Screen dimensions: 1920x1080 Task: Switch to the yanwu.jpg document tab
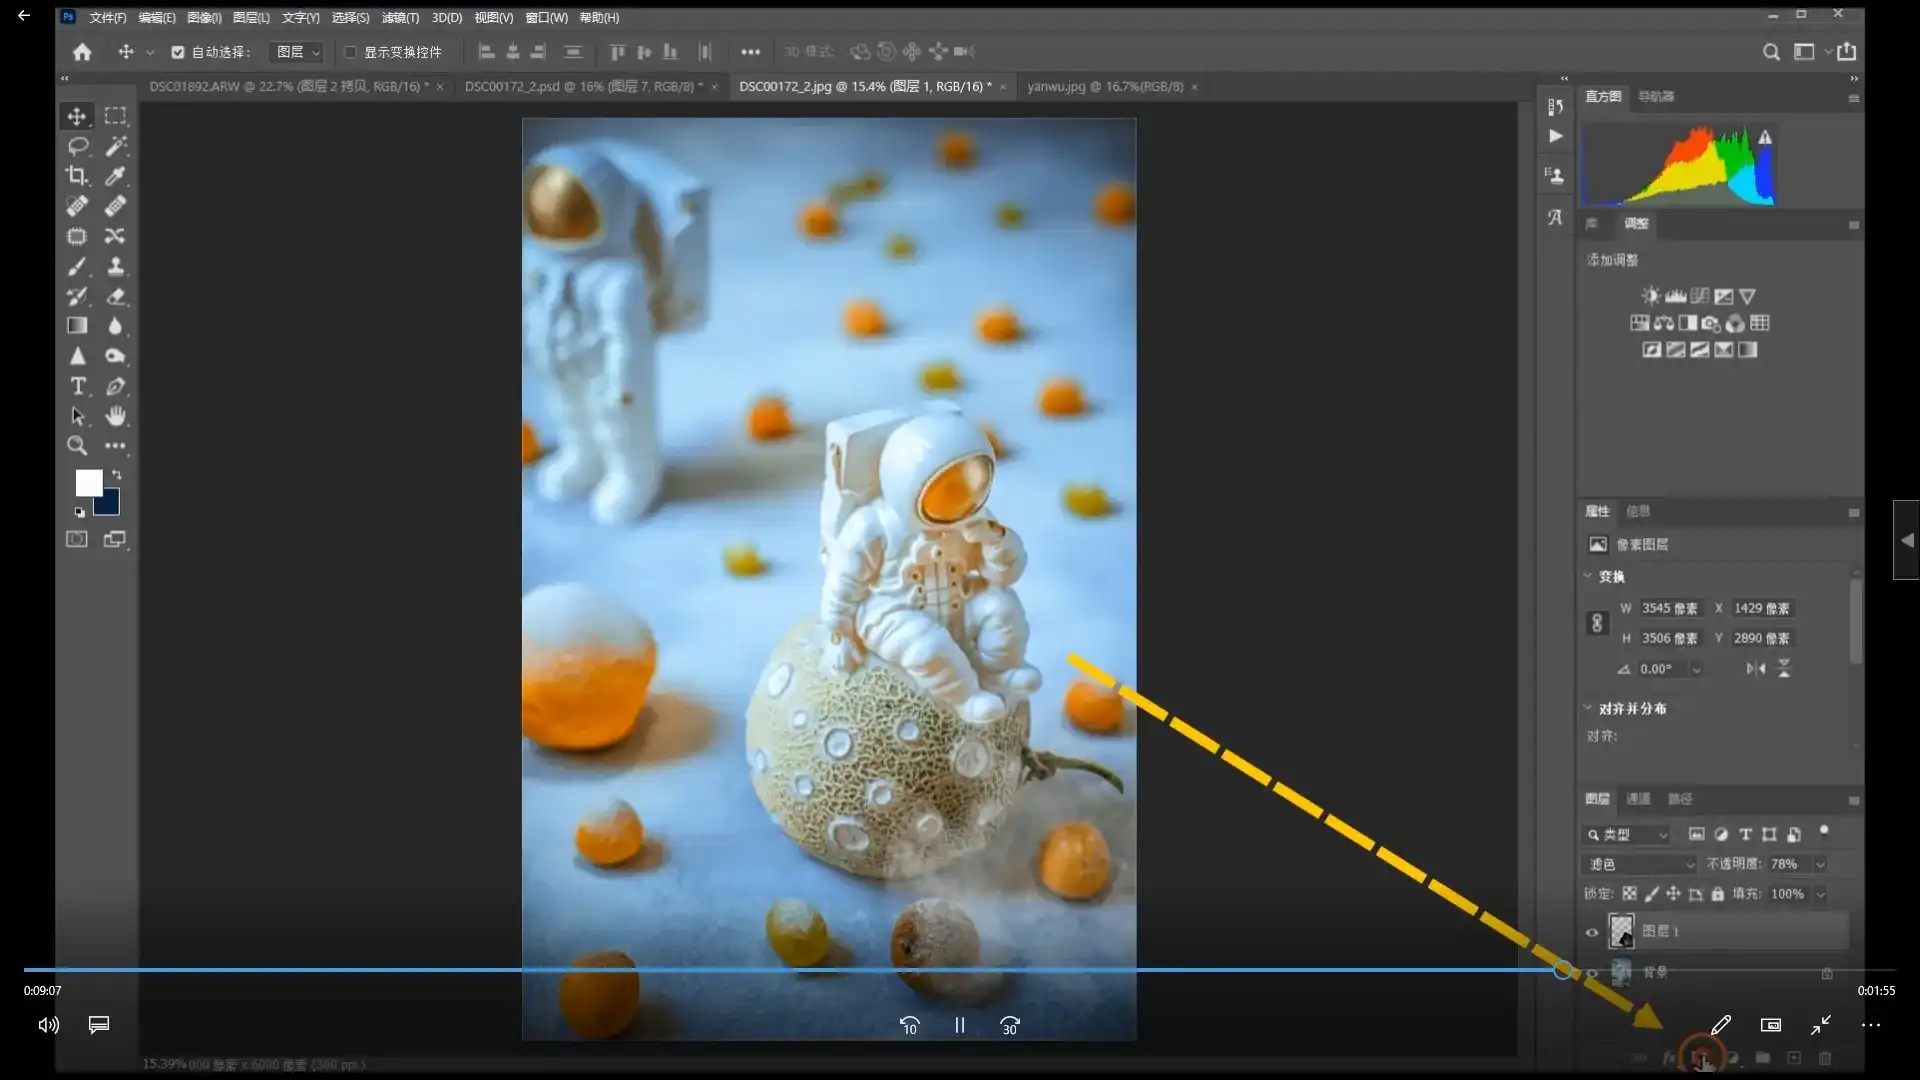[1104, 87]
